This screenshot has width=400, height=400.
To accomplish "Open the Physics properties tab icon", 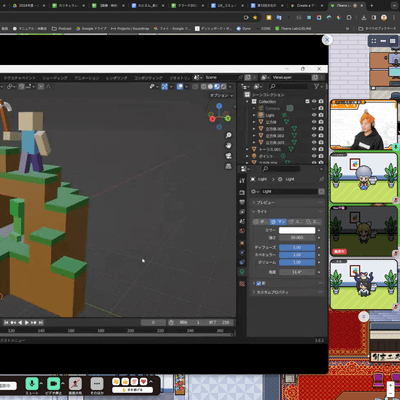I will pos(242,253).
